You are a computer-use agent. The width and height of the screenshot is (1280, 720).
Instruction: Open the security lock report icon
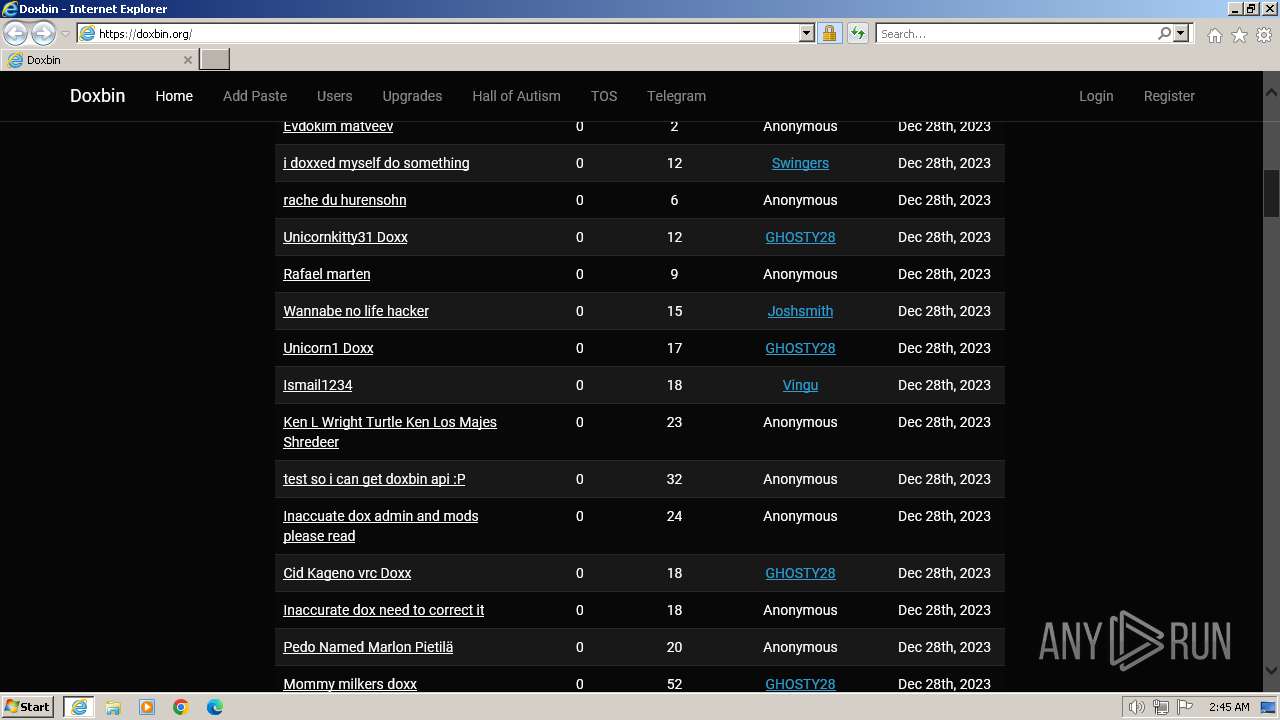[x=829, y=33]
